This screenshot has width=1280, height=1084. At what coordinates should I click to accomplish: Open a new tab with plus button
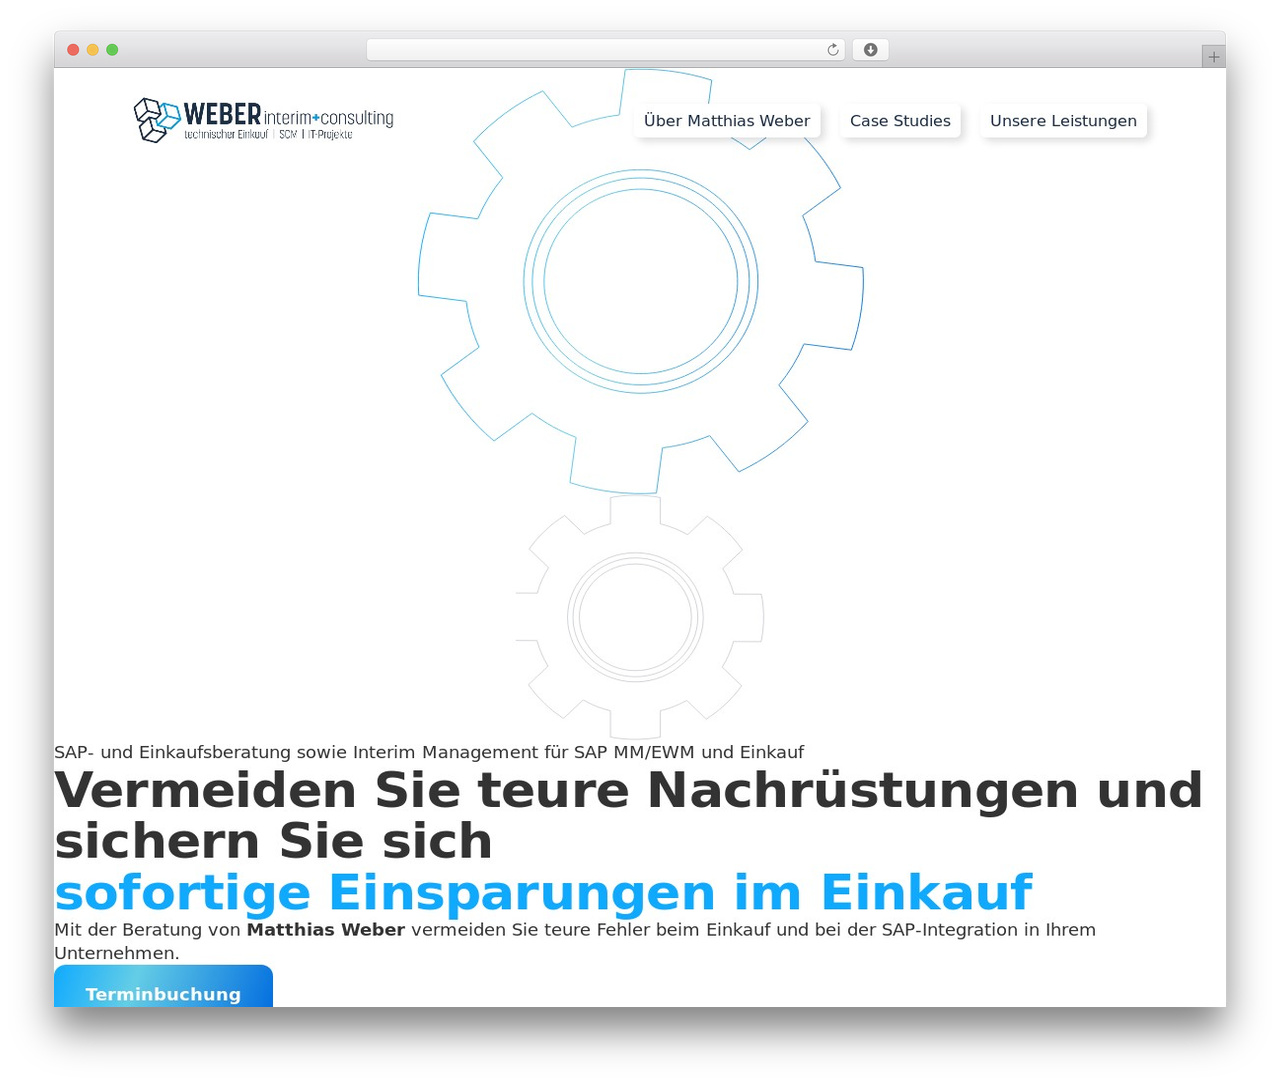click(1213, 57)
